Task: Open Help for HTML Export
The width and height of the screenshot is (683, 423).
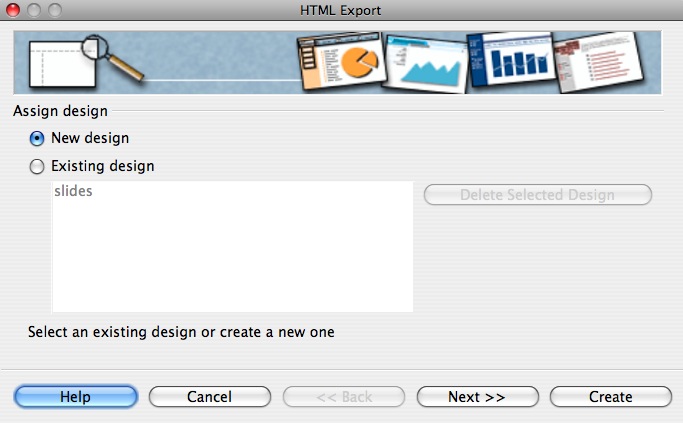Action: coord(75,397)
